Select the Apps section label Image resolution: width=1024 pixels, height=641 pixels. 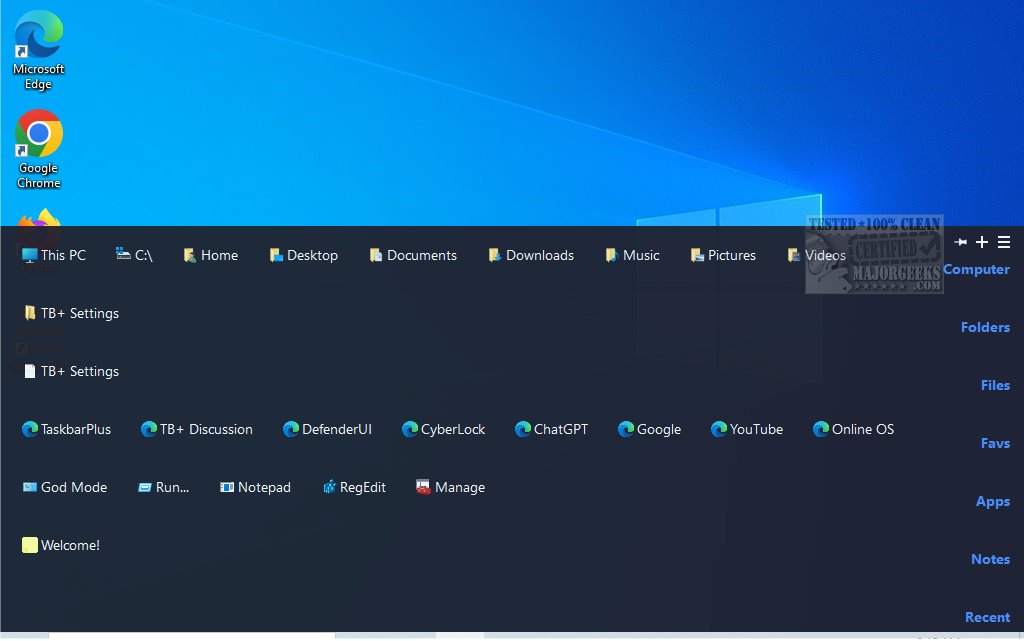(x=993, y=501)
